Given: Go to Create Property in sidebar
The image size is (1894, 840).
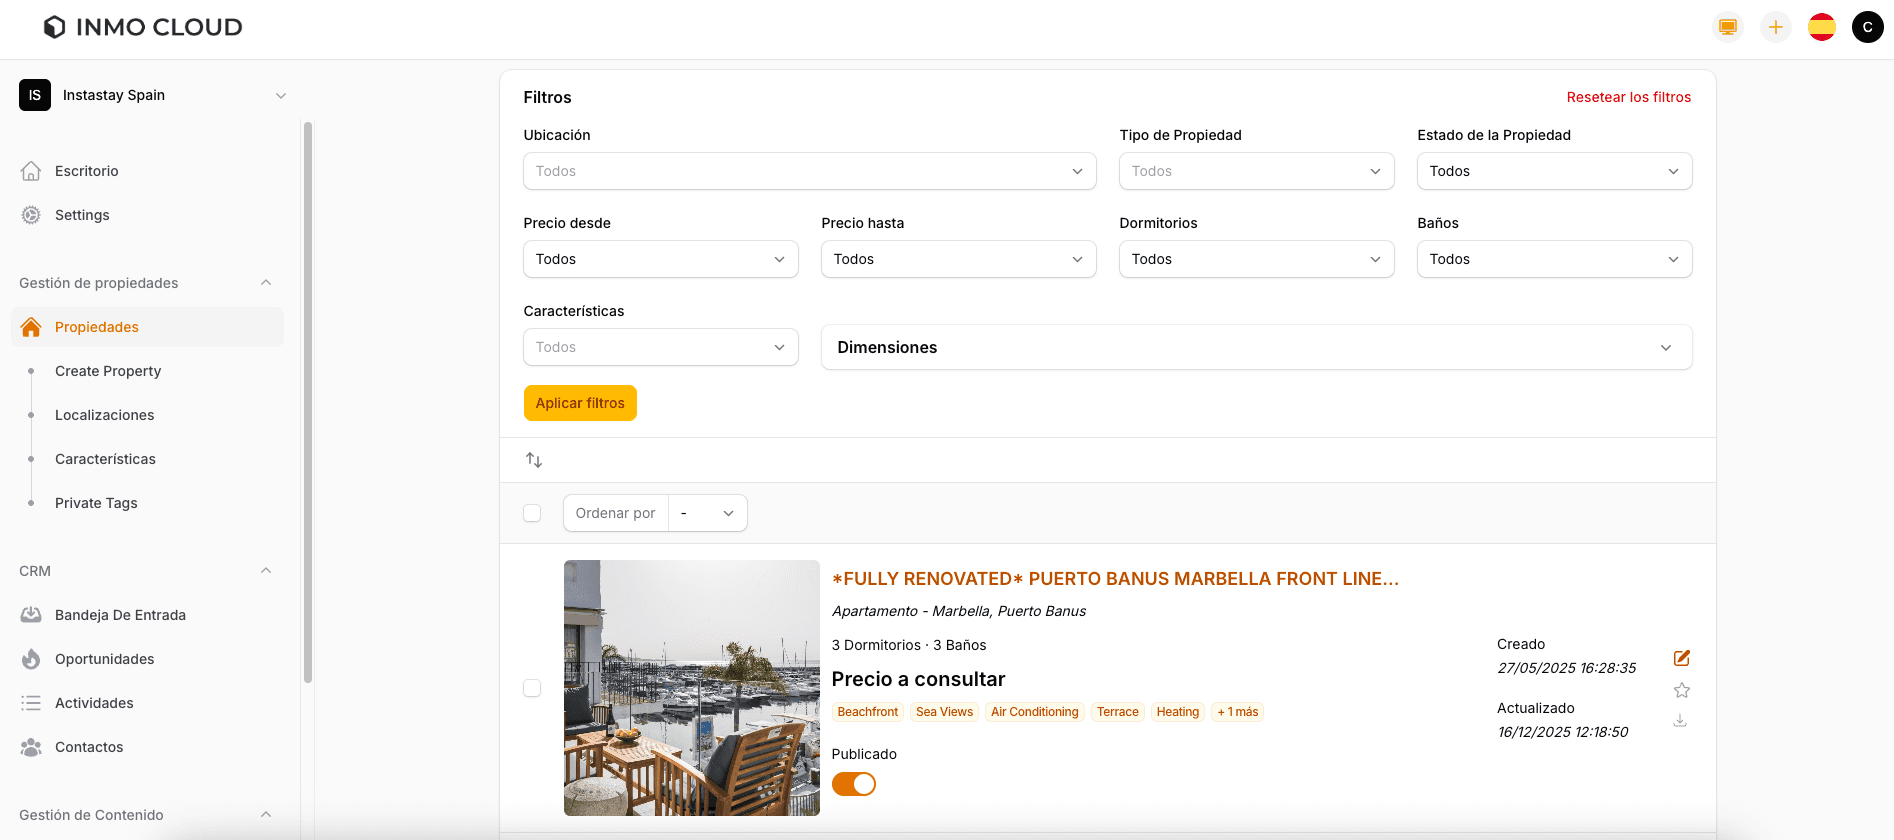Looking at the screenshot, I should (x=108, y=371).
